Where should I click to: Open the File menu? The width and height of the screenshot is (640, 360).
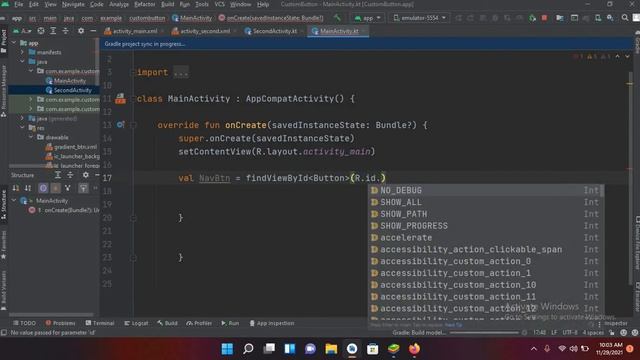[18, 4]
